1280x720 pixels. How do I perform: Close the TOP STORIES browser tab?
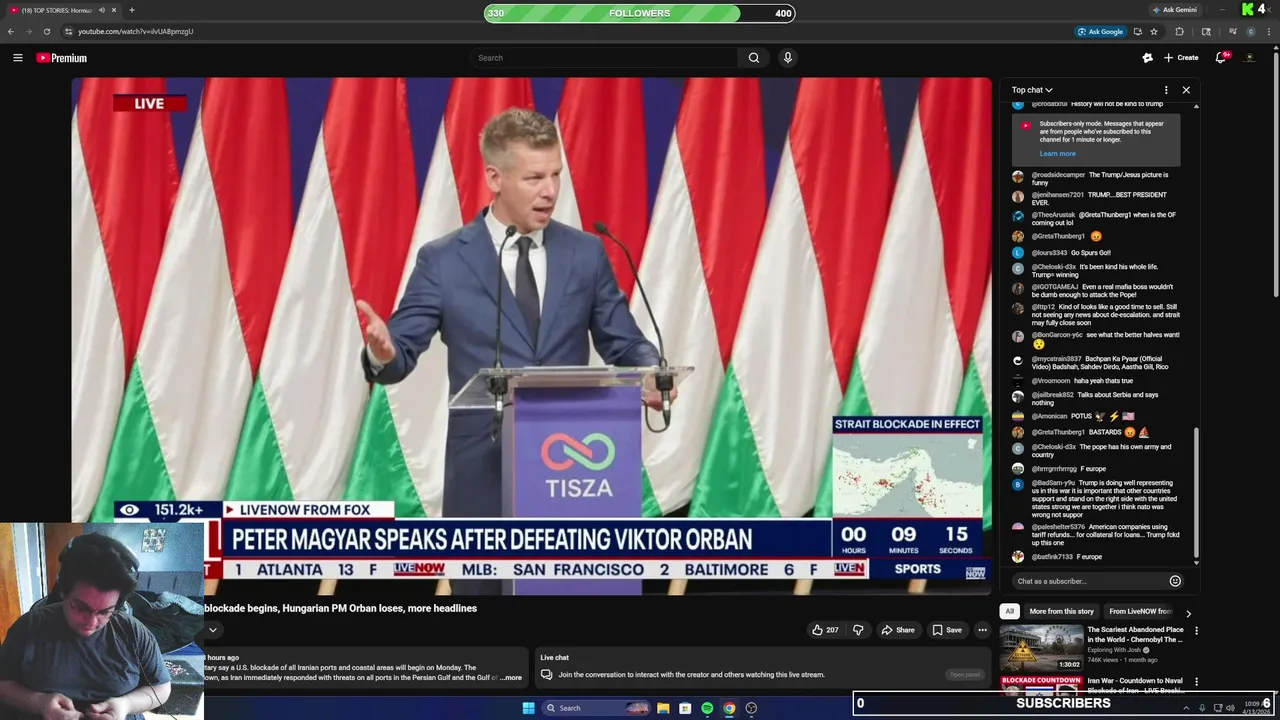[113, 10]
